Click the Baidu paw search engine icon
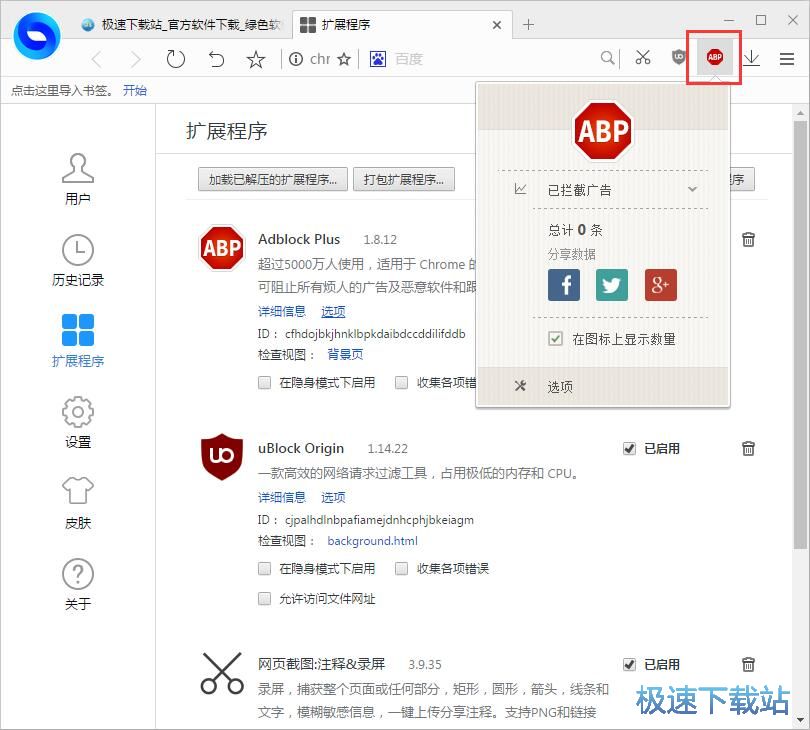 click(378, 59)
